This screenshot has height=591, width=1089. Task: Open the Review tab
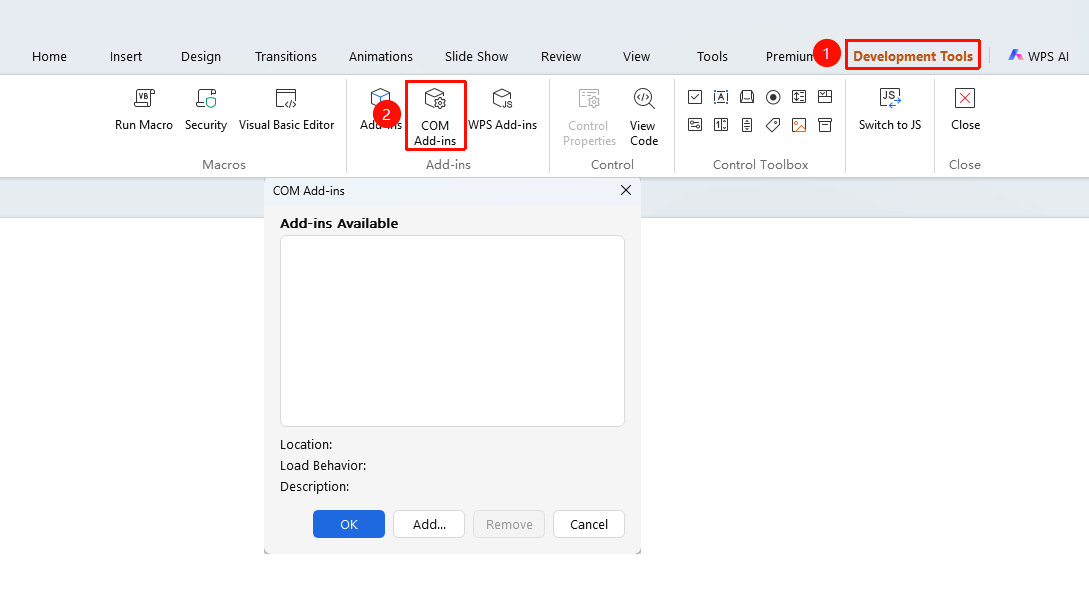point(561,56)
